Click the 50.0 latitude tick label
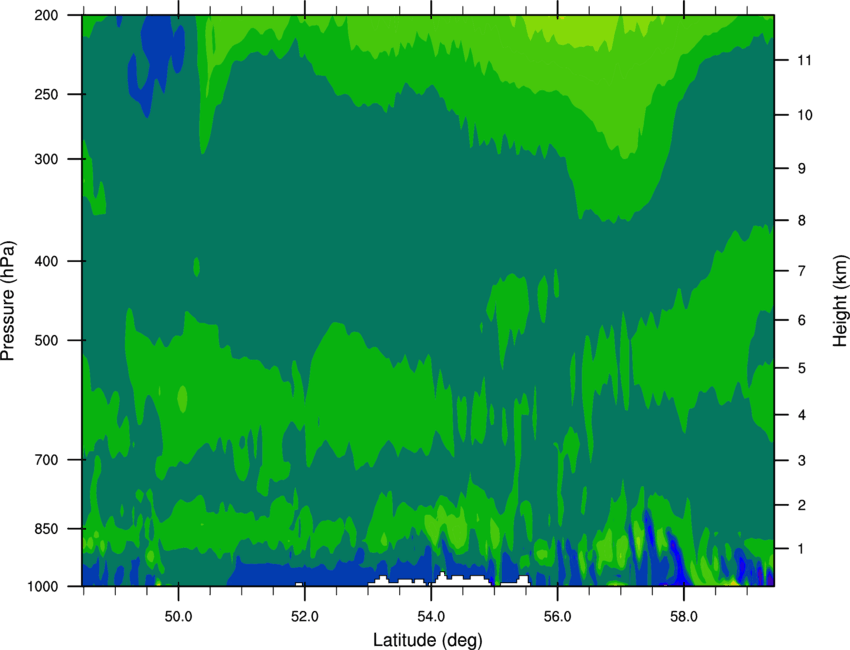850x650 pixels. click(x=178, y=616)
